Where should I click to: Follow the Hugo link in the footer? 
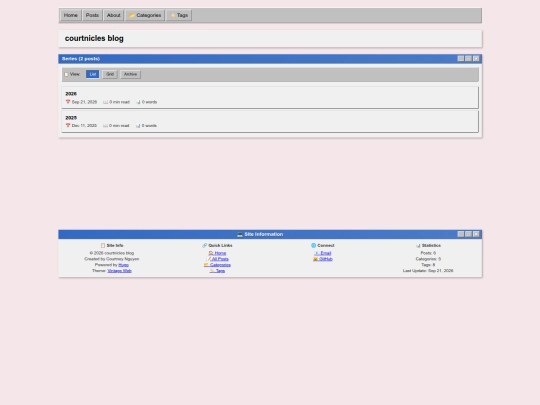[x=123, y=265]
